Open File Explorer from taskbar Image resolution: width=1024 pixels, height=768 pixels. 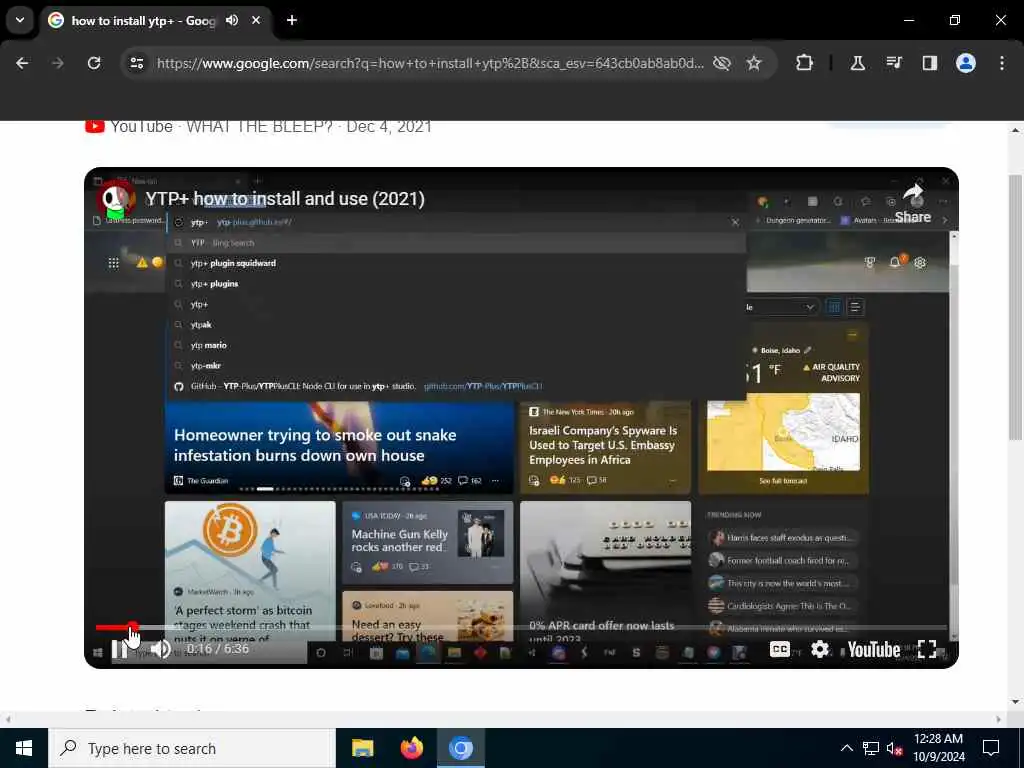pyautogui.click(x=362, y=748)
